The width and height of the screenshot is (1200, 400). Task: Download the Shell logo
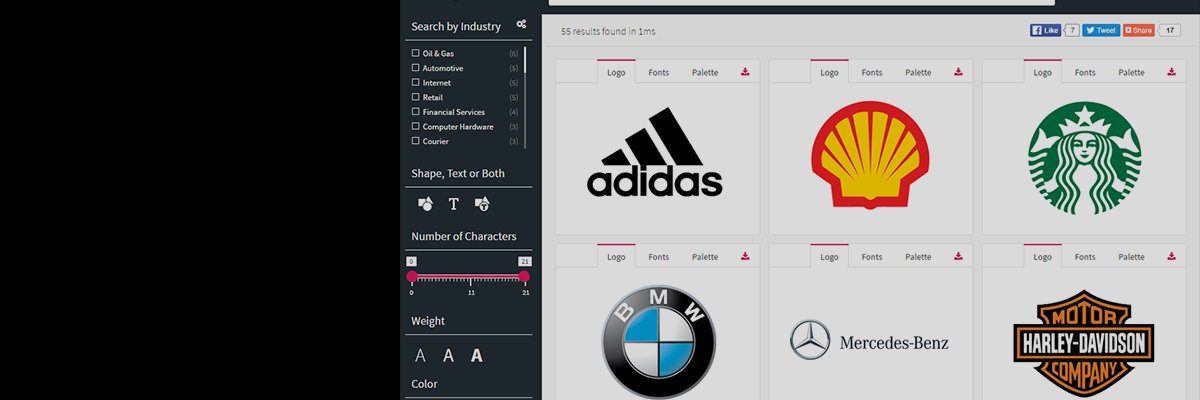point(958,72)
